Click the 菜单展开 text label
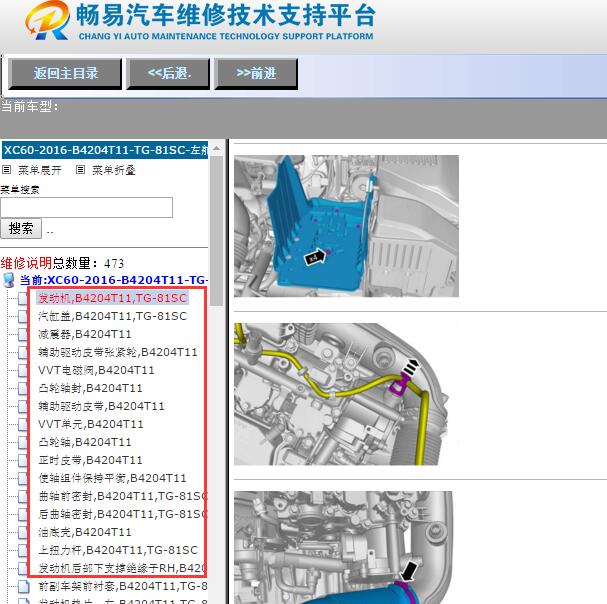Image resolution: width=607 pixels, height=604 pixels. [39, 170]
